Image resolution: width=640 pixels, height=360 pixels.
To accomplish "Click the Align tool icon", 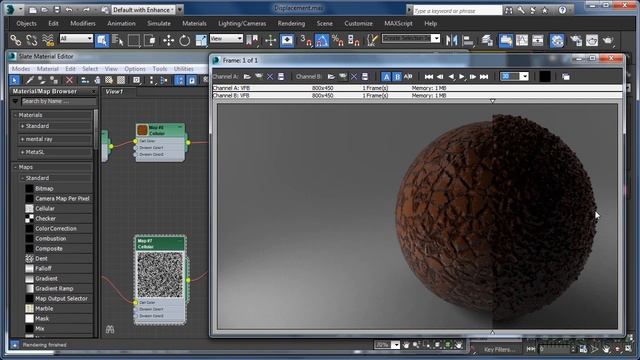I will (x=468, y=40).
